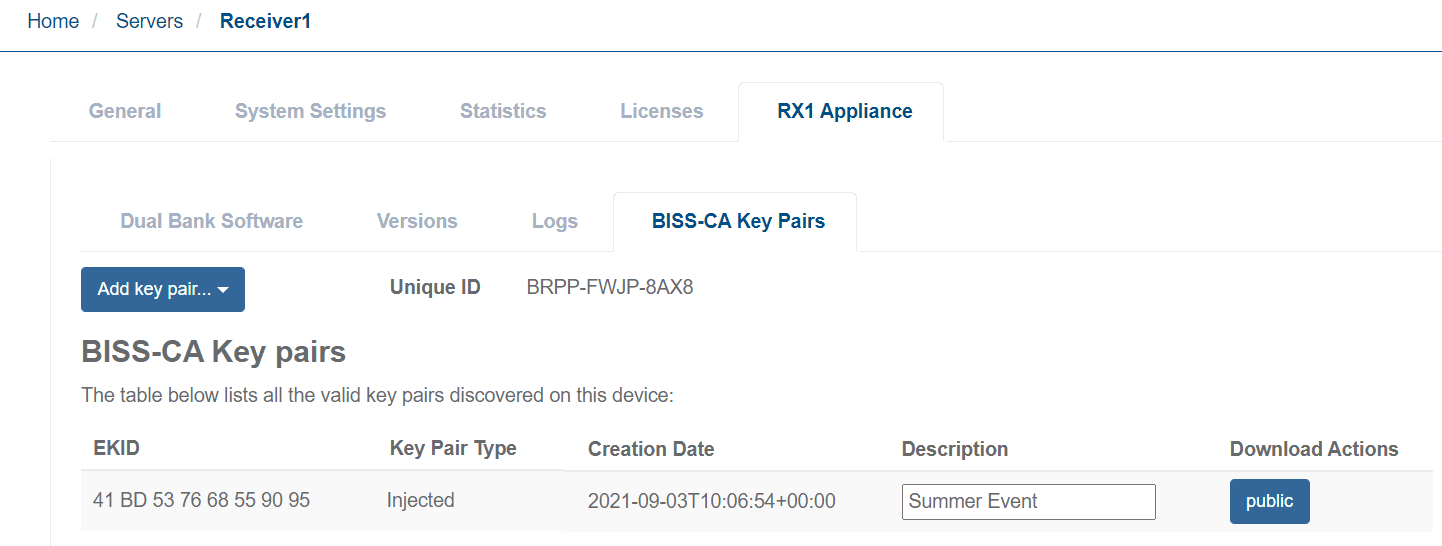Open the System Settings tab

coord(310,112)
